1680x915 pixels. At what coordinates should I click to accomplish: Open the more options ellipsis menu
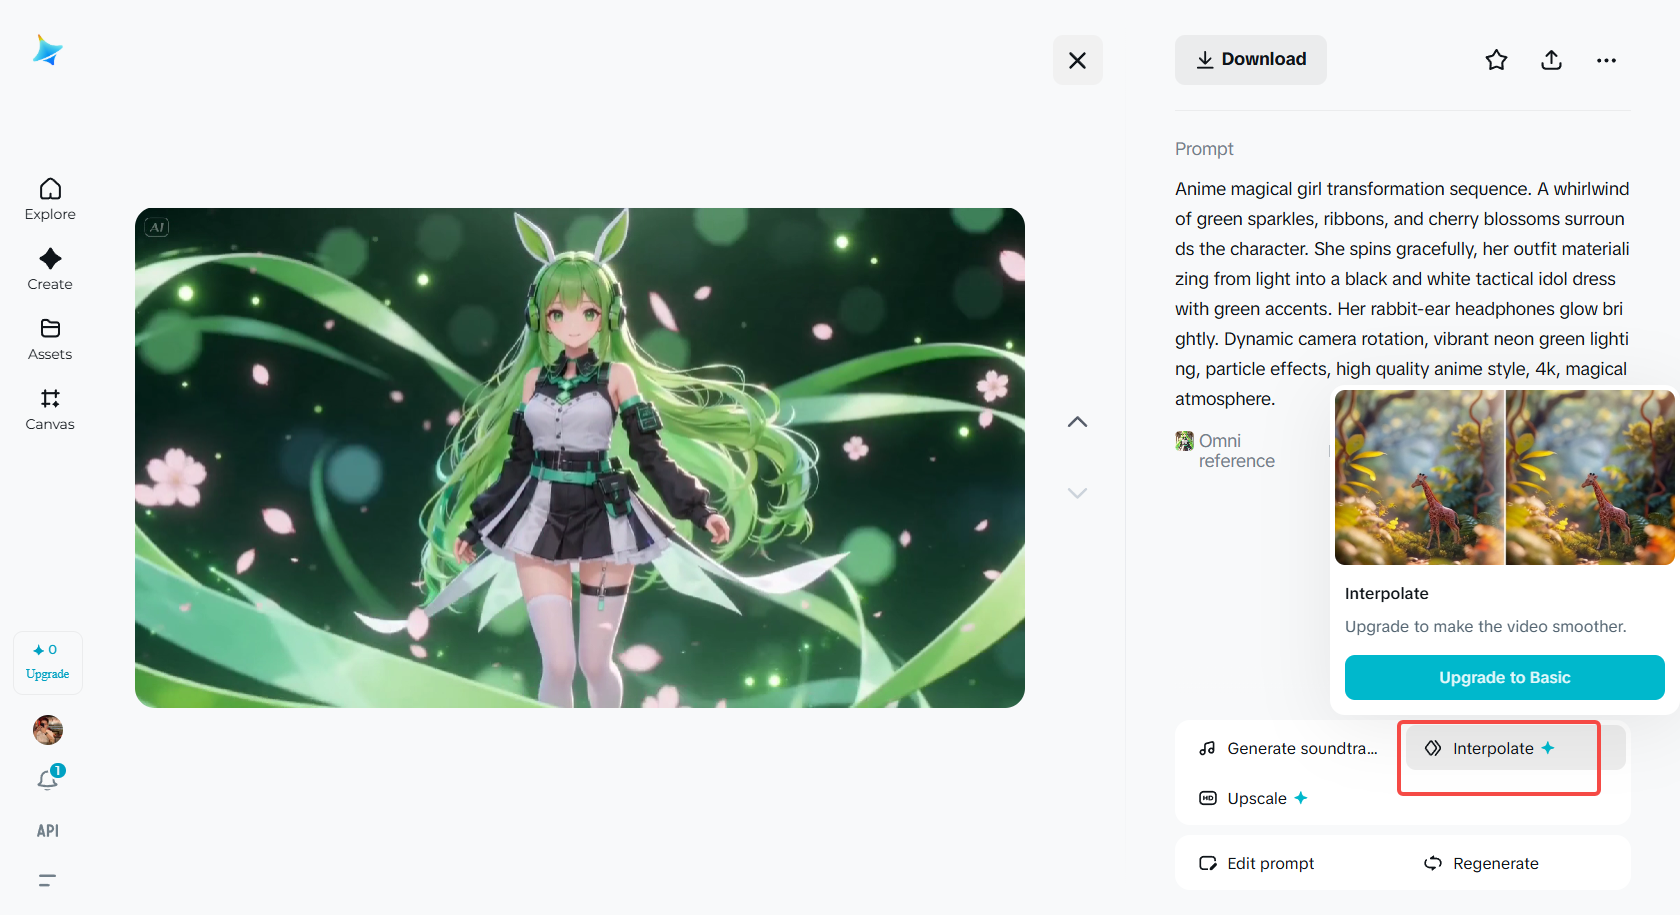[1606, 60]
